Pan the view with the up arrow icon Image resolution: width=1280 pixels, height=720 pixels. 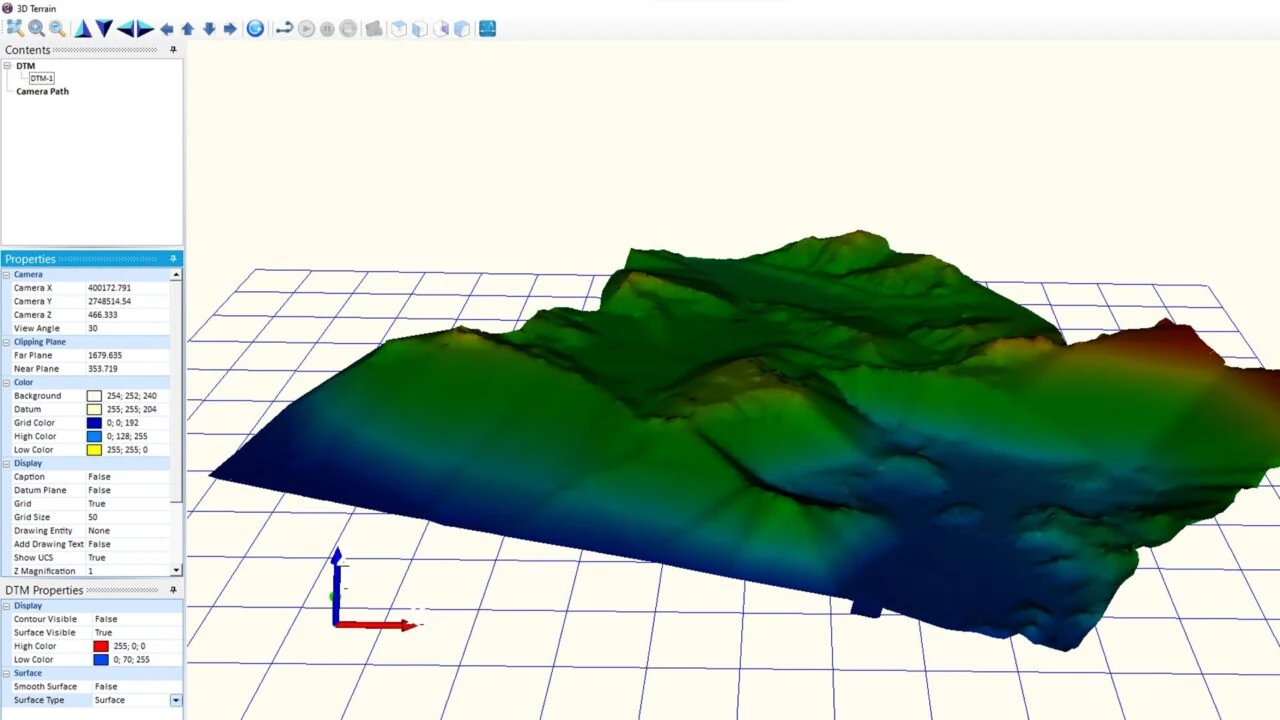(x=187, y=29)
